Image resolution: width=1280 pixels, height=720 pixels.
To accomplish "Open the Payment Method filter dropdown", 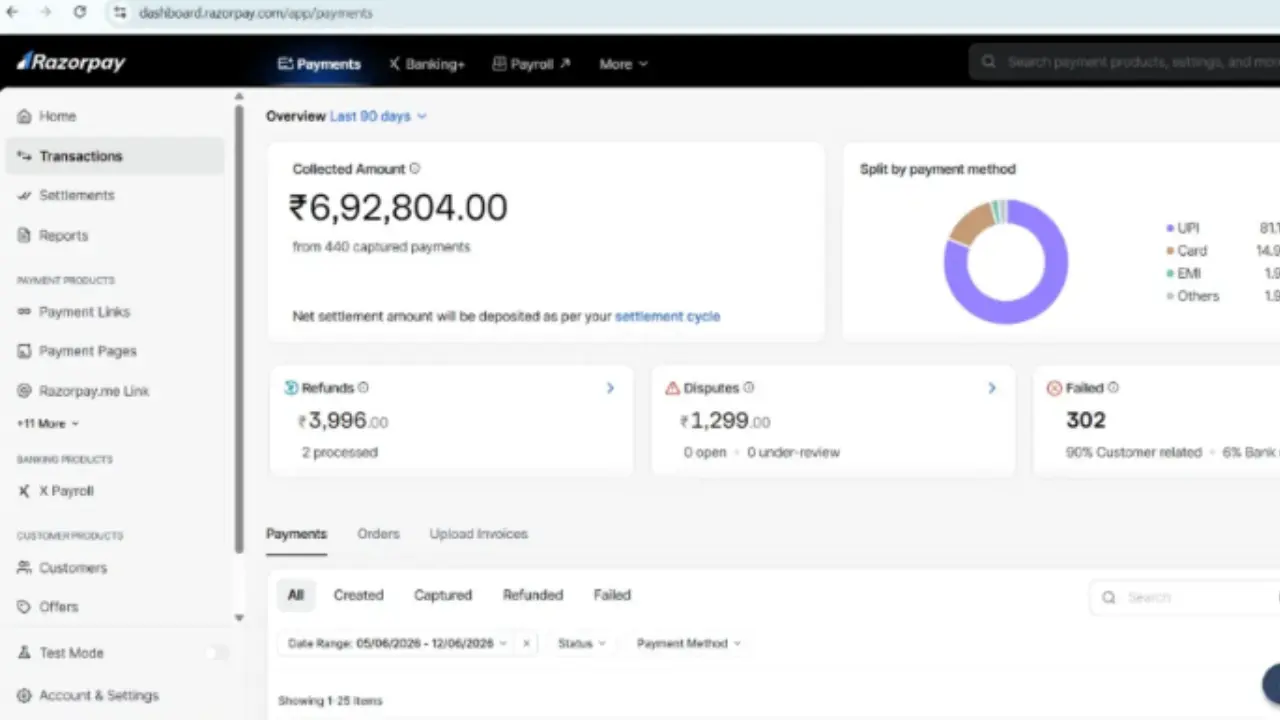I will [689, 643].
